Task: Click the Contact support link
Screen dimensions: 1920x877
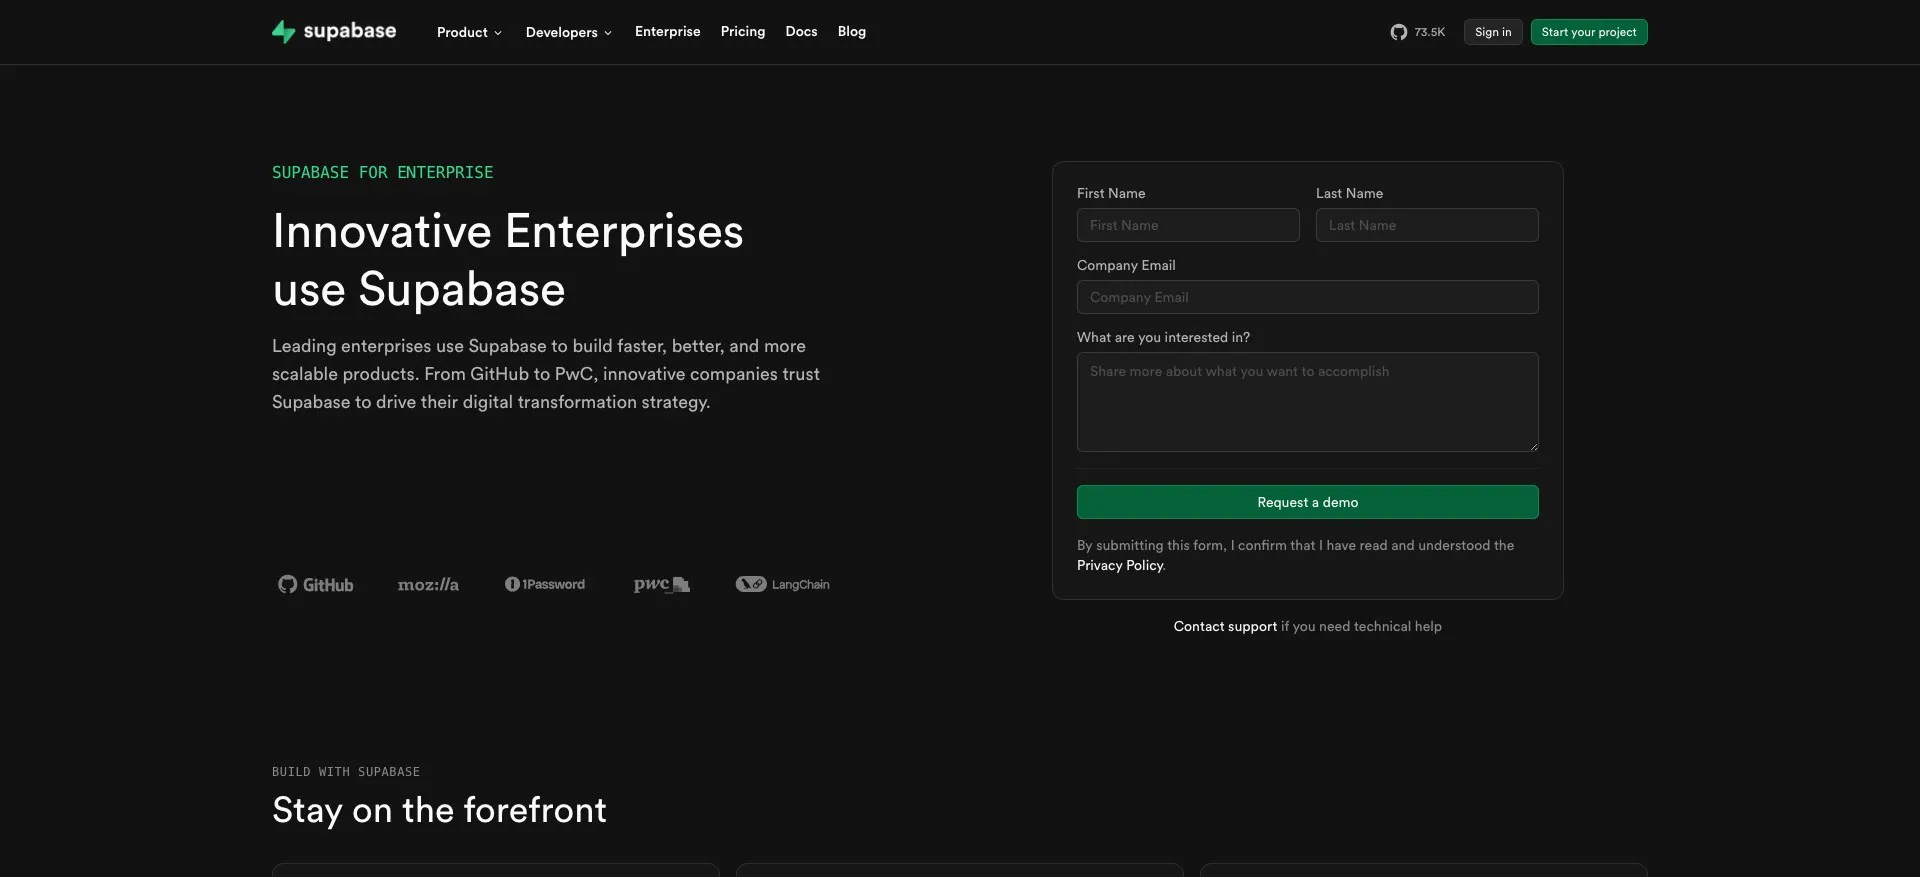Action: click(x=1225, y=626)
